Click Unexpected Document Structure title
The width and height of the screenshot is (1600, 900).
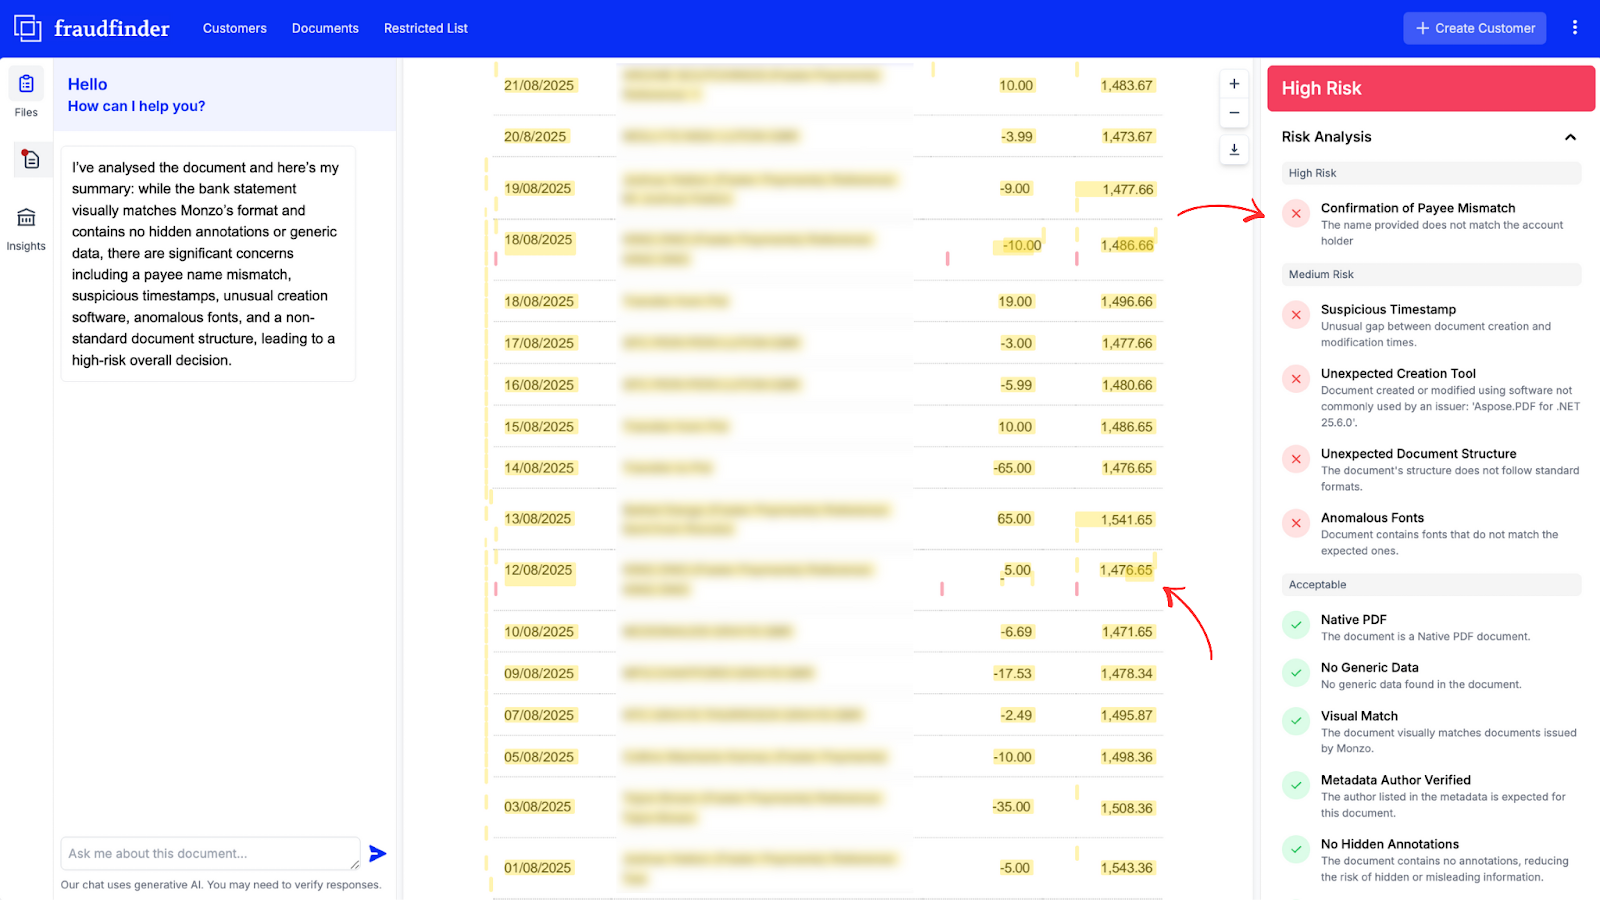point(1418,453)
